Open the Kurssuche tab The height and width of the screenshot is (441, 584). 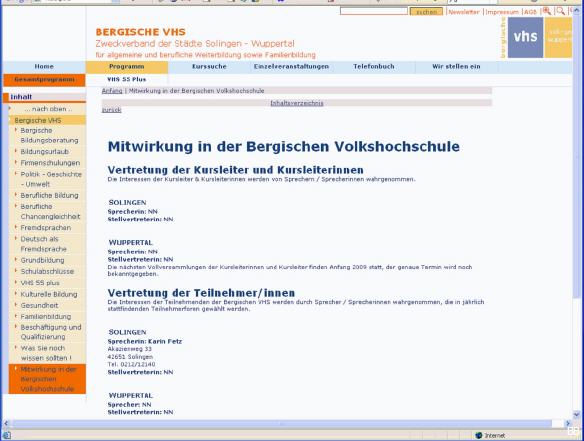(209, 67)
